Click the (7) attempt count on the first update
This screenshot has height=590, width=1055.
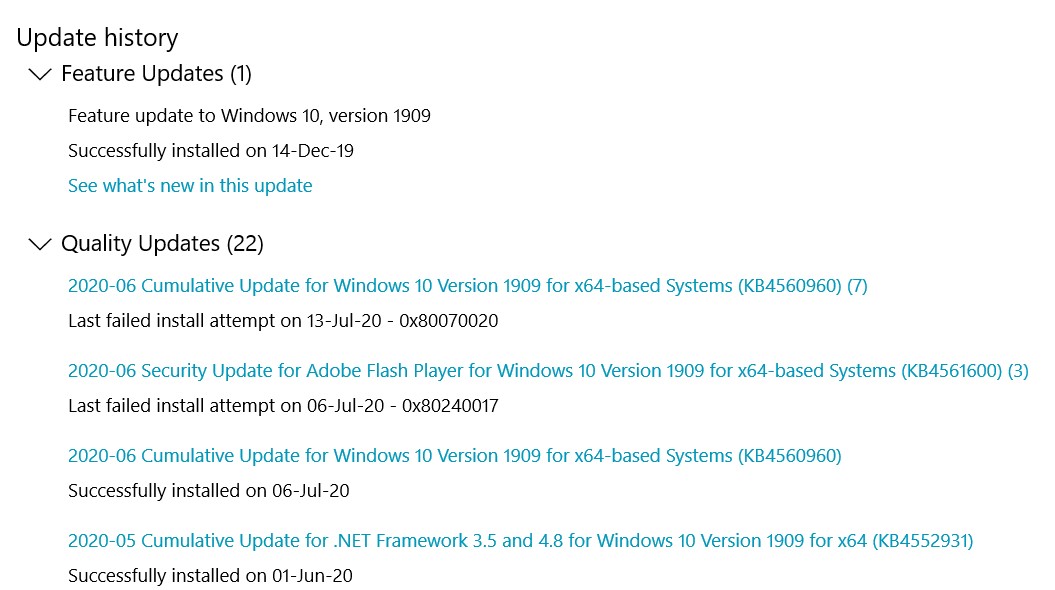857,286
